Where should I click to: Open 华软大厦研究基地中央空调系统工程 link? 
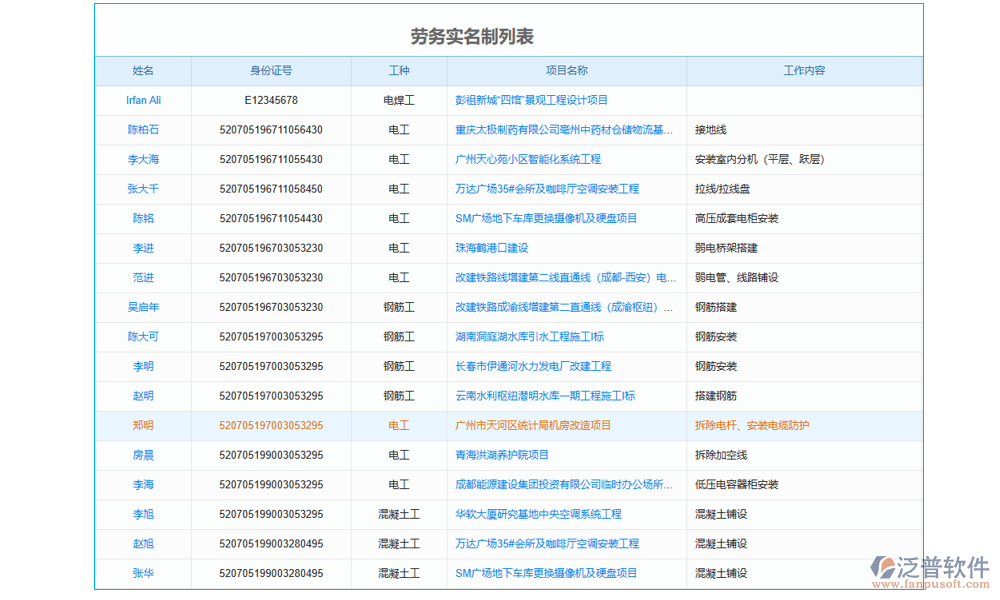(538, 514)
